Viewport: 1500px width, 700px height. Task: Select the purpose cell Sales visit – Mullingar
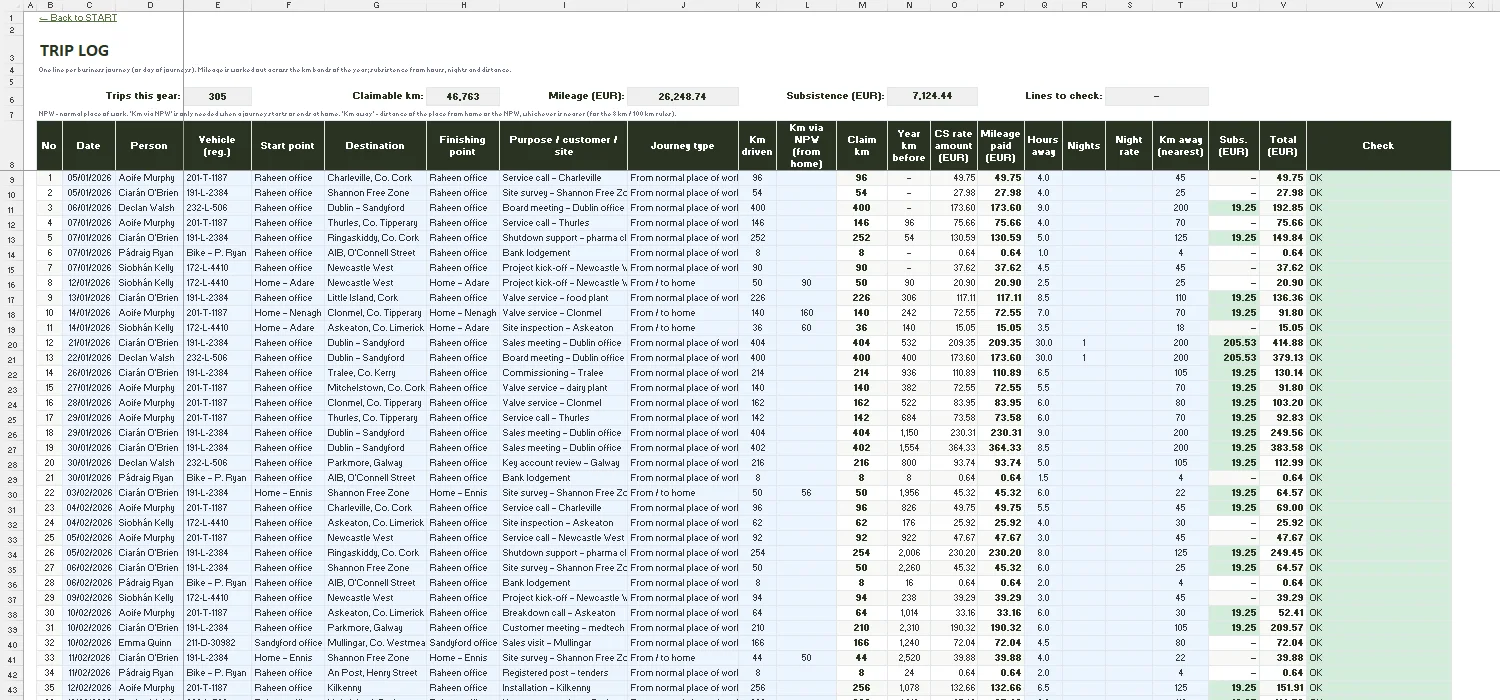click(x=563, y=643)
